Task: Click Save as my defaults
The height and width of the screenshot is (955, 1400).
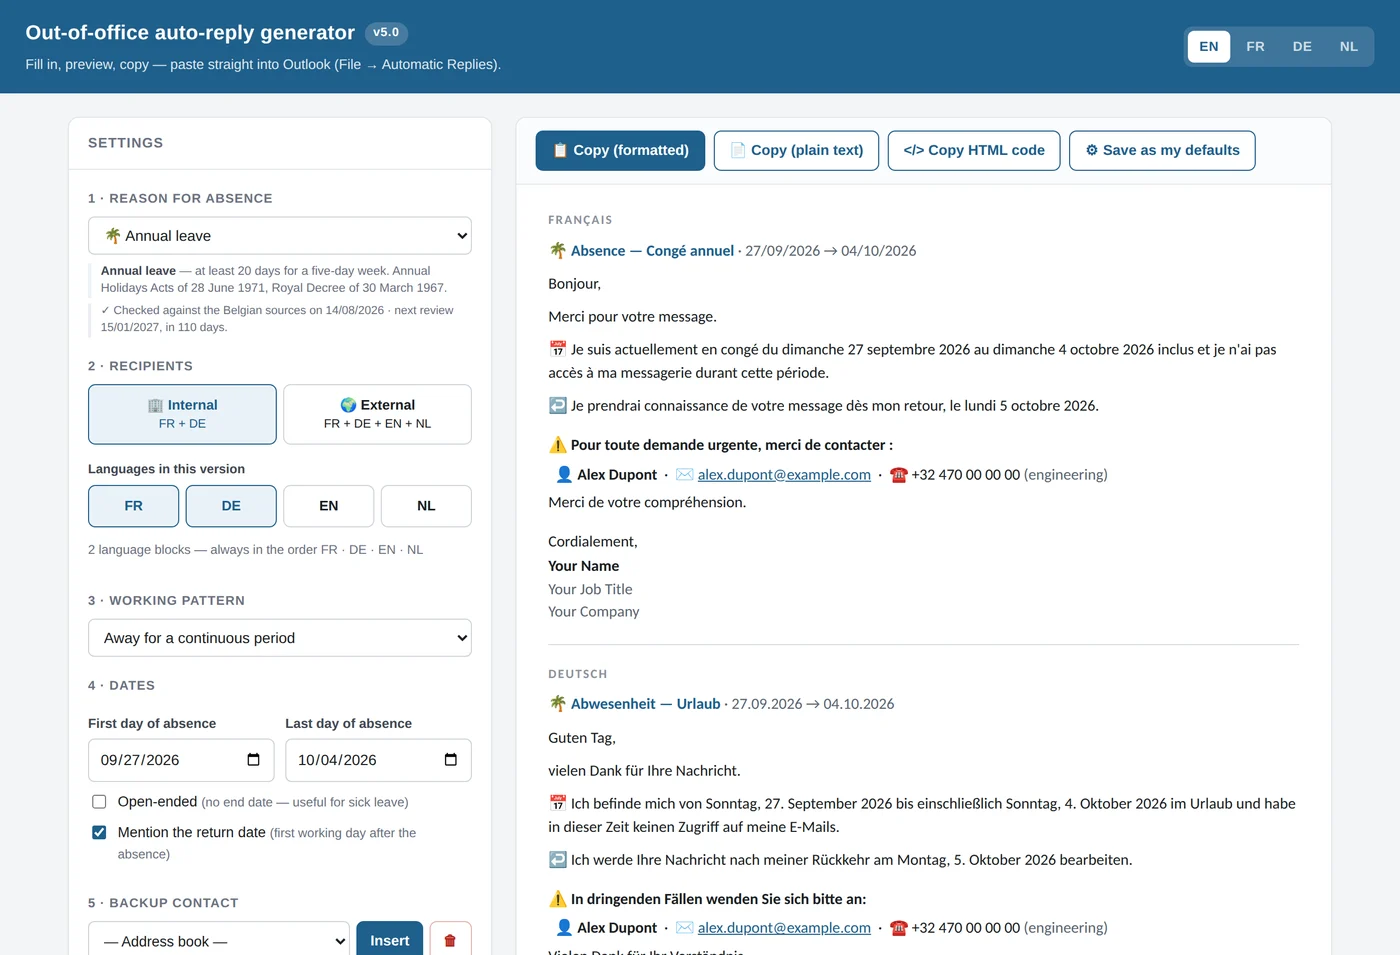Action: (1162, 150)
